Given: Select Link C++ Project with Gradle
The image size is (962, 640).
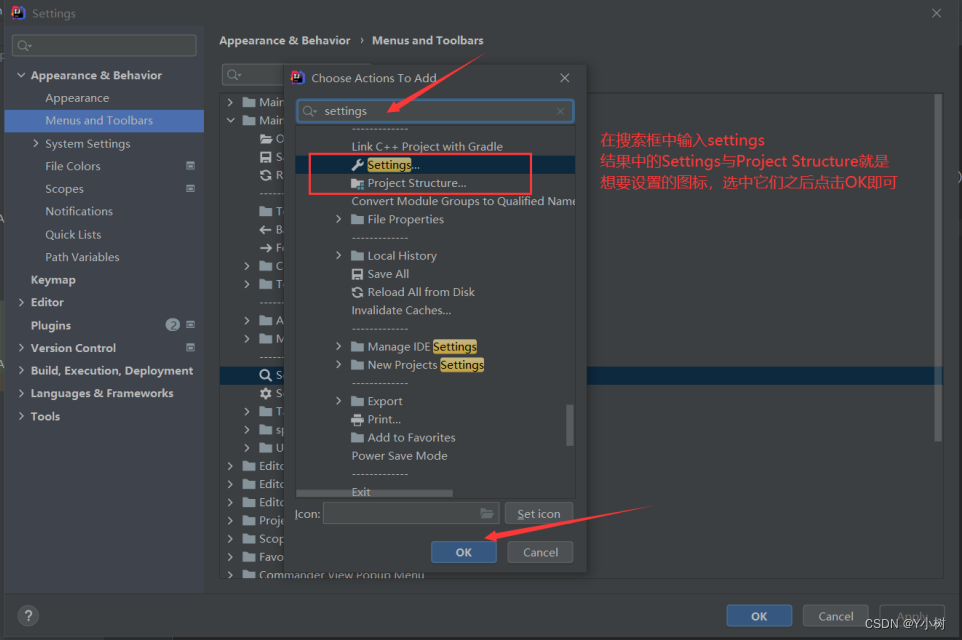Looking at the screenshot, I should point(427,147).
